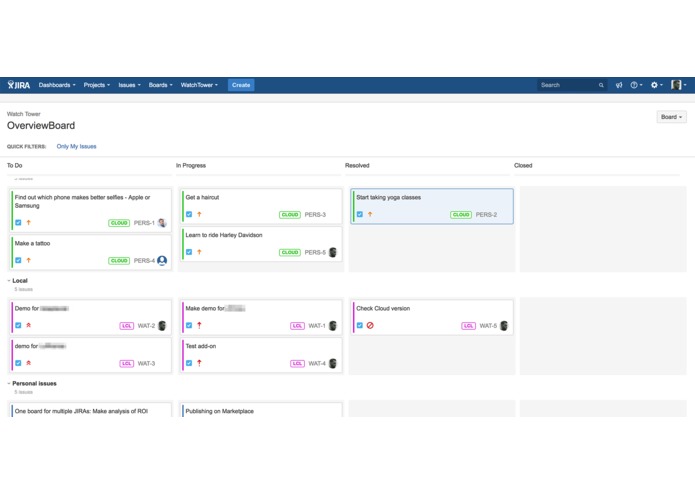Click the WAT-5 issue key
This screenshot has width=695, height=494.
[x=488, y=326]
